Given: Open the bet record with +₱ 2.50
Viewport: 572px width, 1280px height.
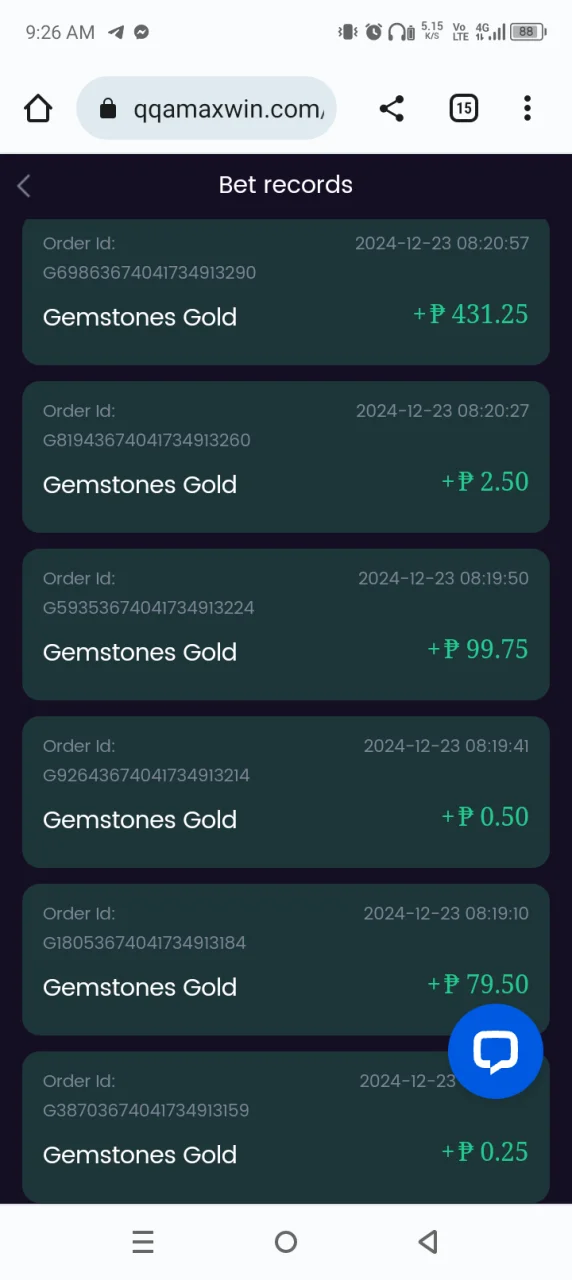Looking at the screenshot, I should [286, 457].
